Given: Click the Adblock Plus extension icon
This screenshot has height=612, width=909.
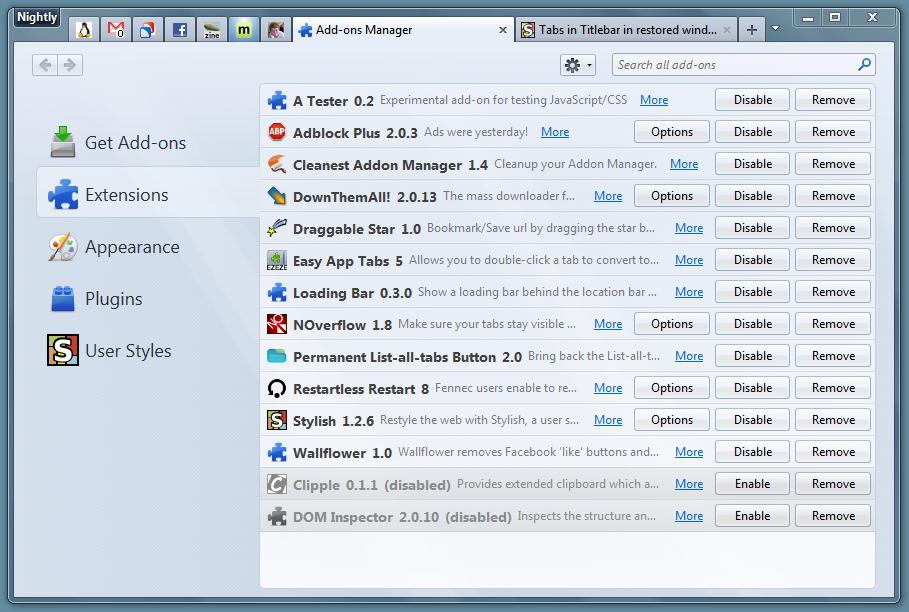Looking at the screenshot, I should click(x=277, y=131).
